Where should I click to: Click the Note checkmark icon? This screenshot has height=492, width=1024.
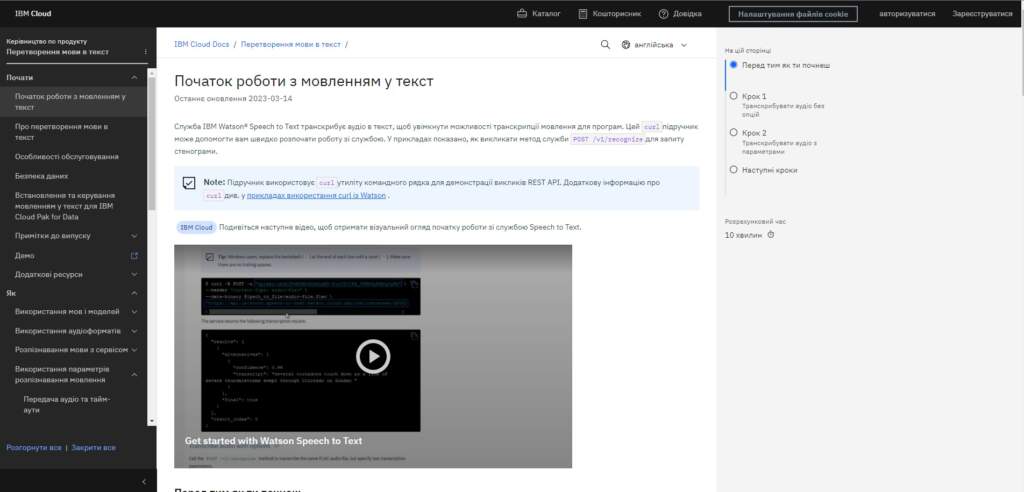(189, 183)
